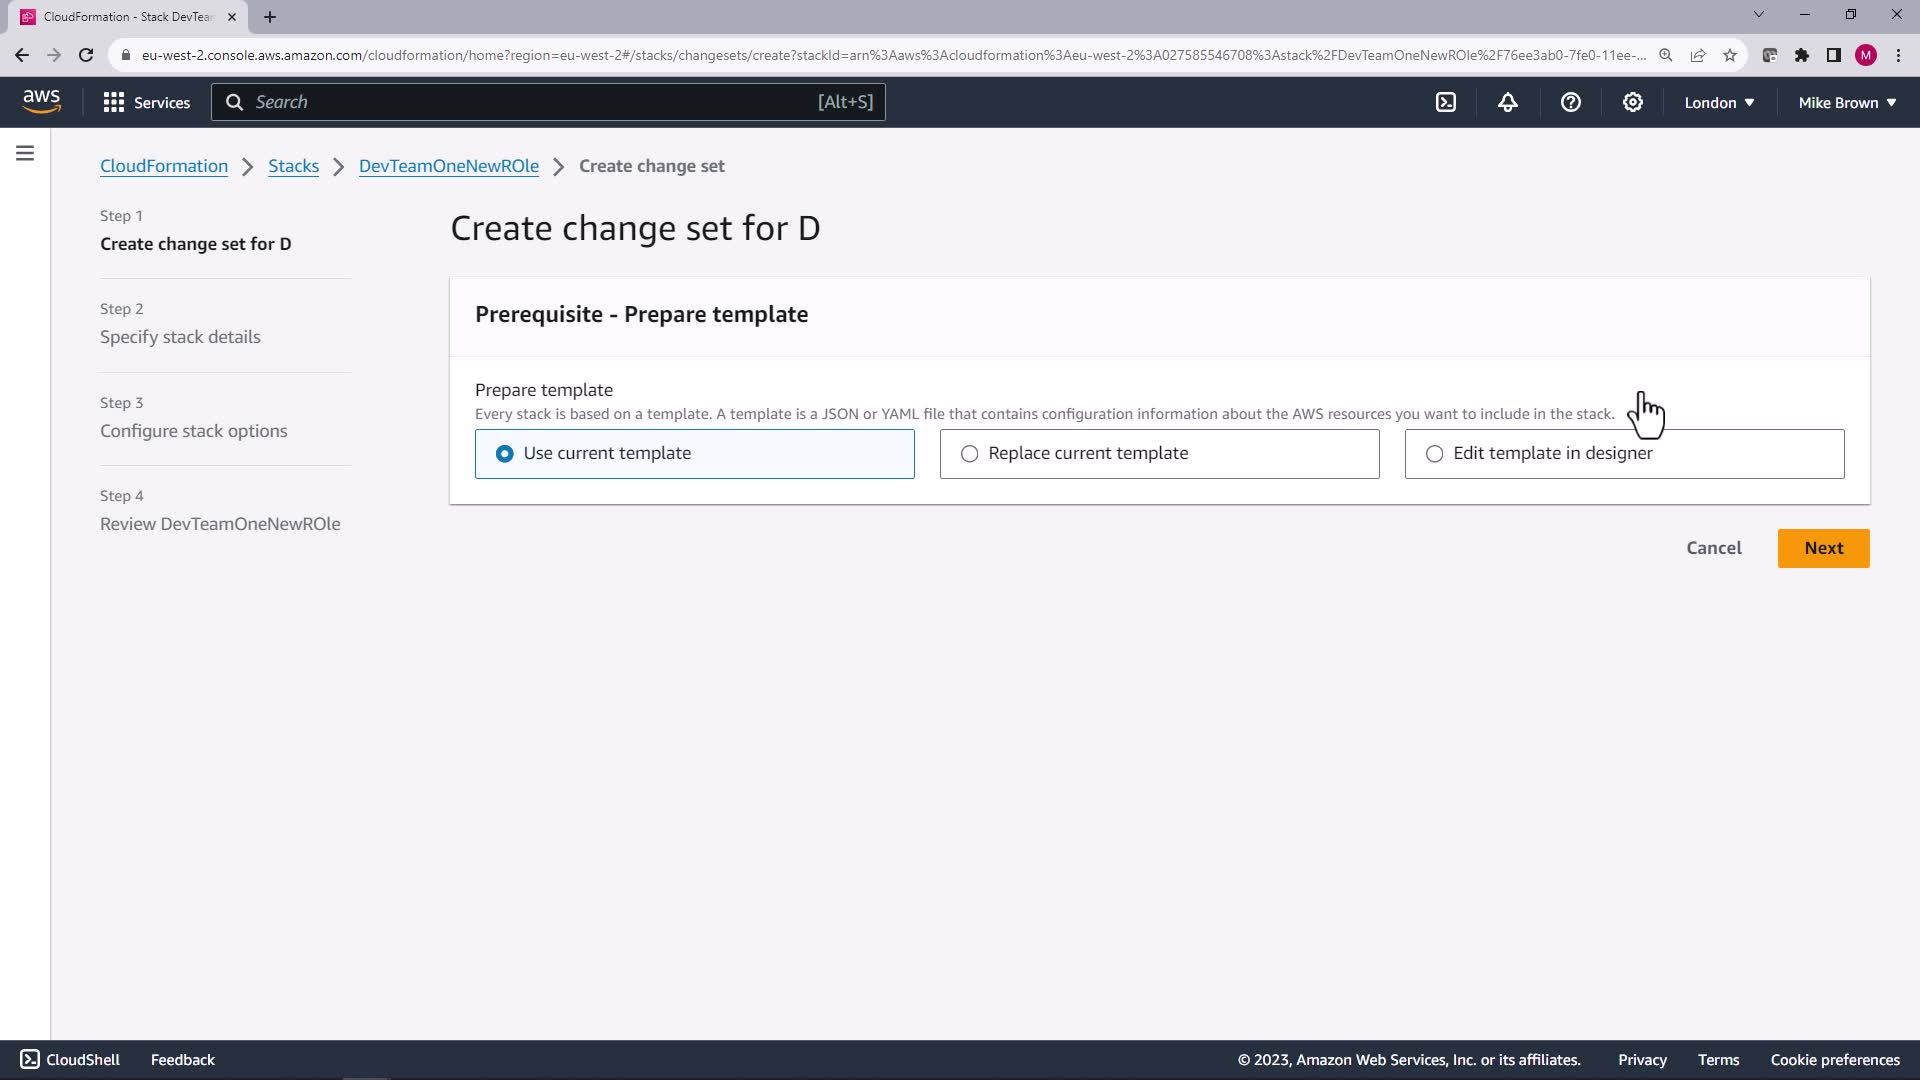Click the orange Next button
Image resolution: width=1920 pixels, height=1080 pixels.
(x=1823, y=548)
